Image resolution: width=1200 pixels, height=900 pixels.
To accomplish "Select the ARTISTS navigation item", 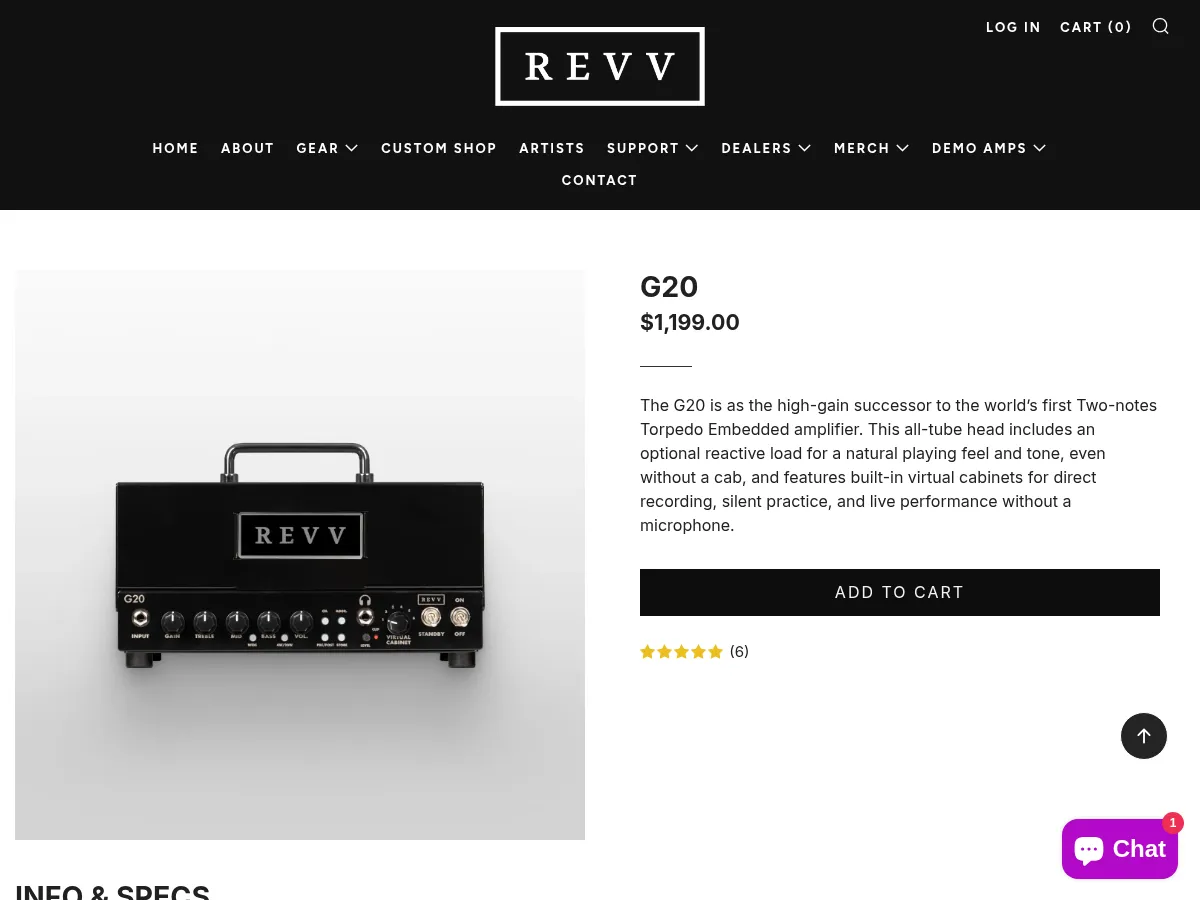I will (x=552, y=148).
